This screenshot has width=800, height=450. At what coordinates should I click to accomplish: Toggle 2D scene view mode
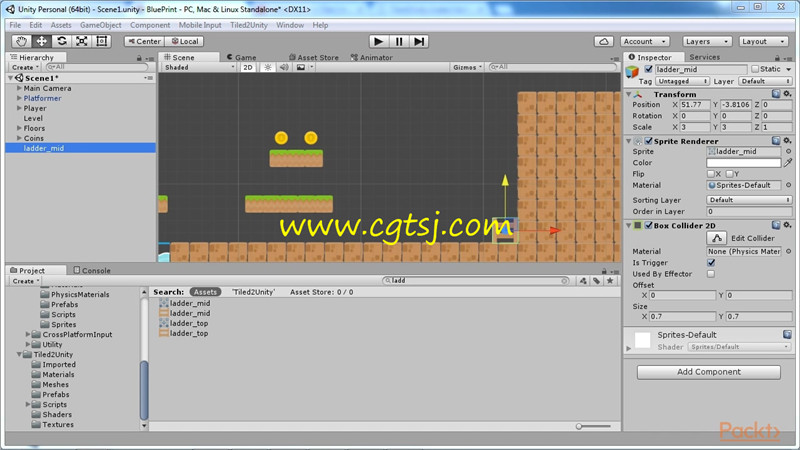[x=247, y=67]
